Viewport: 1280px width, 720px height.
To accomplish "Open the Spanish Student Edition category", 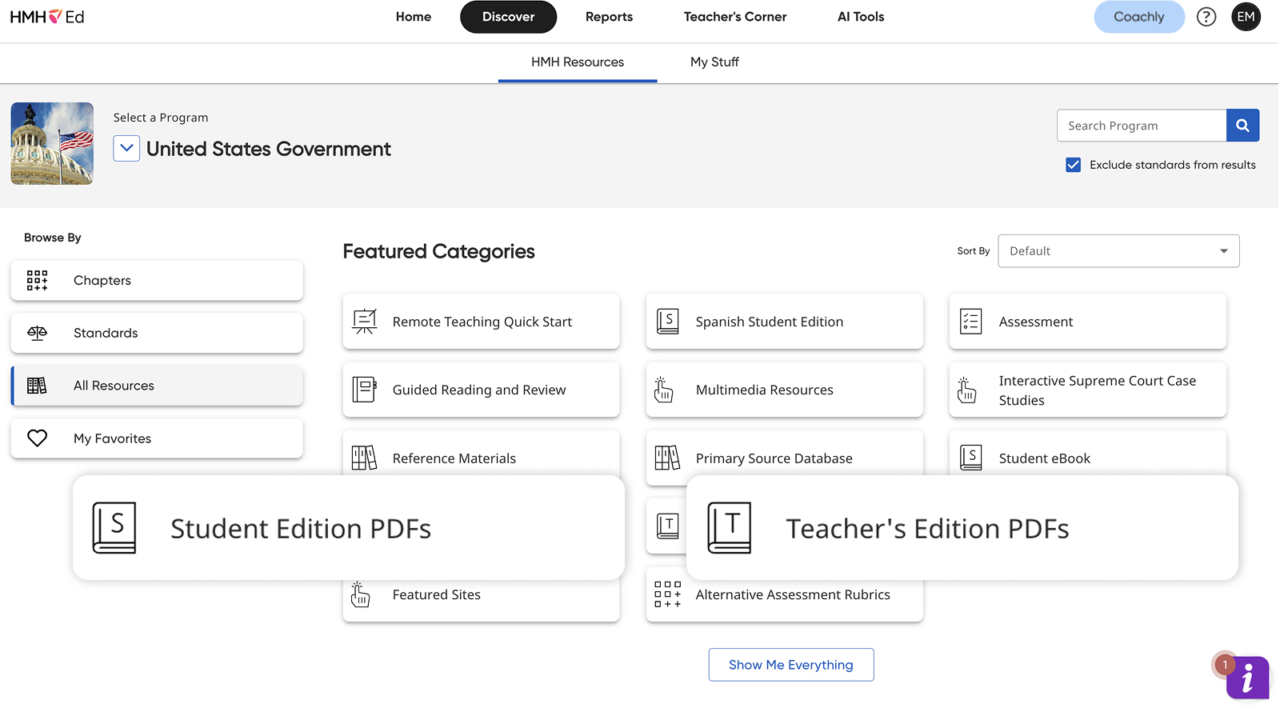I will coord(784,321).
